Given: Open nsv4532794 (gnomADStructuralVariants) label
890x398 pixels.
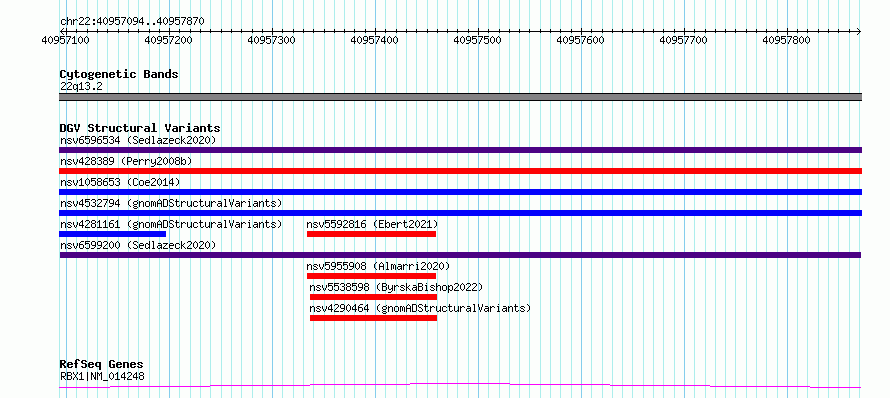Looking at the screenshot, I should click(171, 203).
